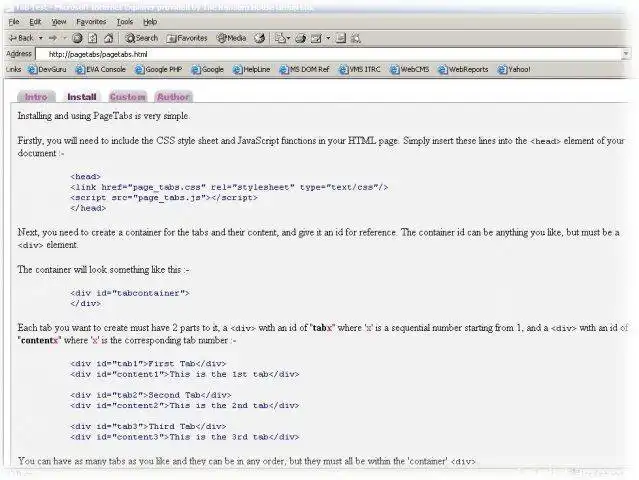
Task: Click the Links toolbar label
Action: (13, 69)
